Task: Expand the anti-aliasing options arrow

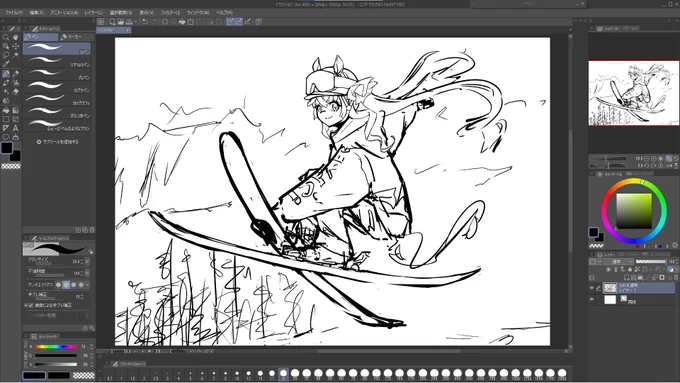Action: click(x=88, y=285)
